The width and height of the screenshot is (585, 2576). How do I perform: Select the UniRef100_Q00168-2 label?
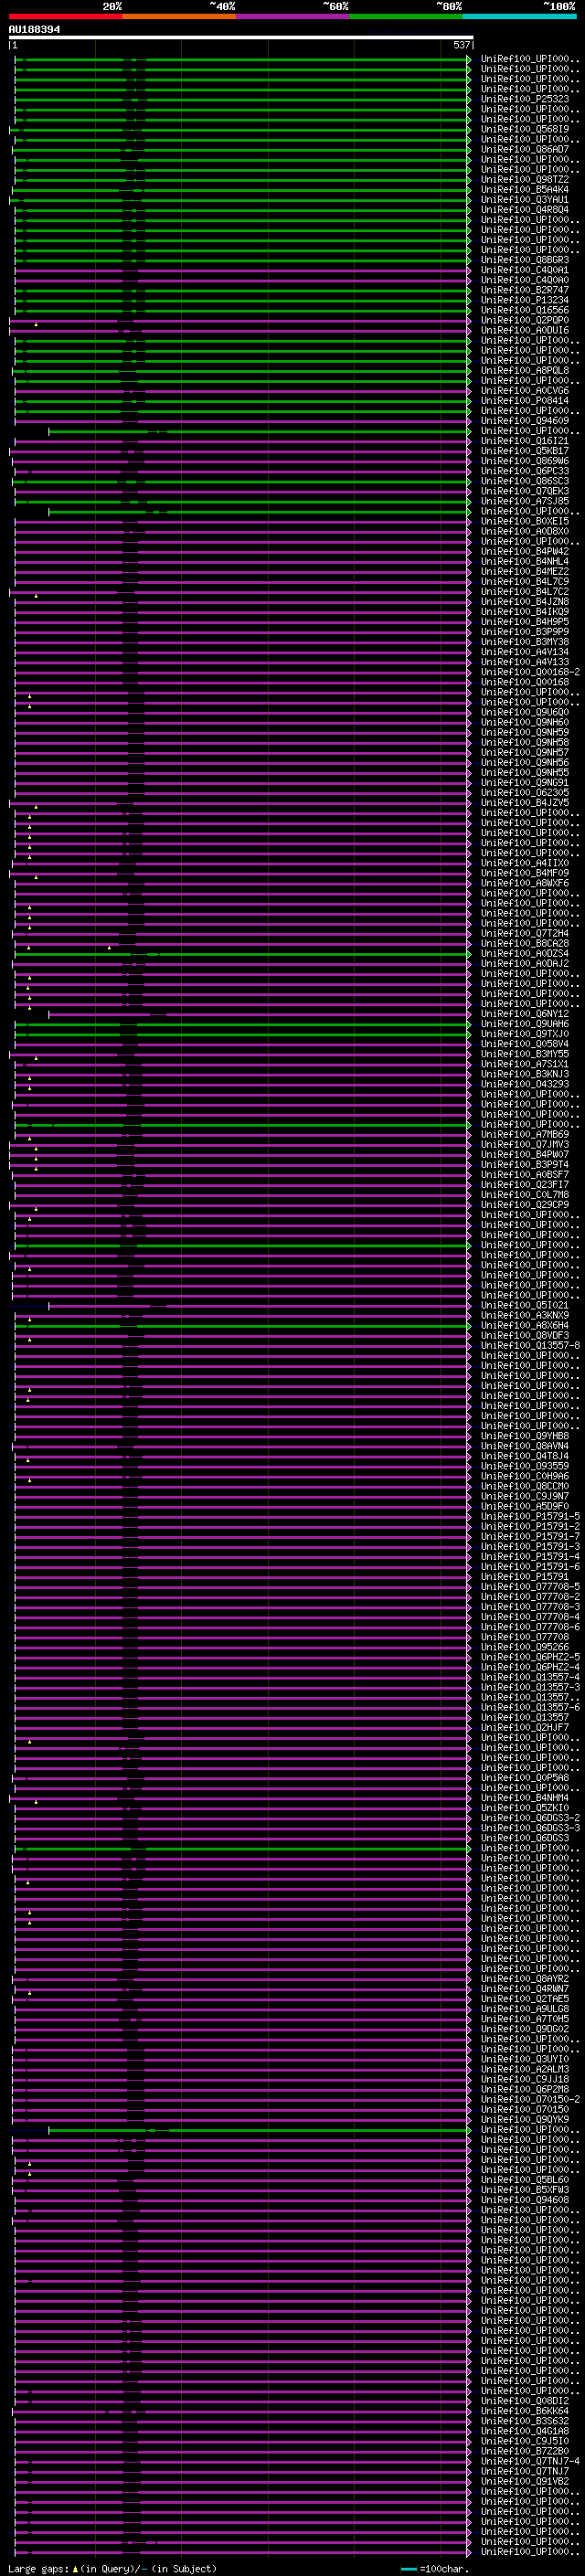coord(530,672)
